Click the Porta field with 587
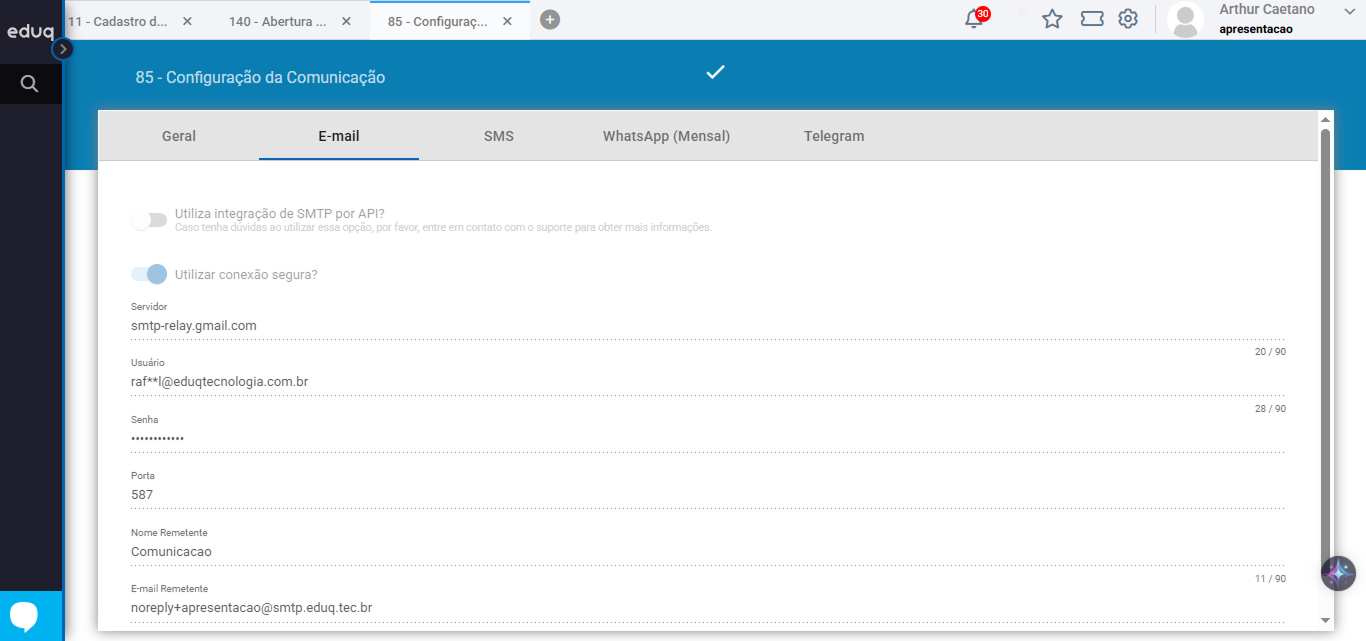The image size is (1366, 641). [708, 495]
